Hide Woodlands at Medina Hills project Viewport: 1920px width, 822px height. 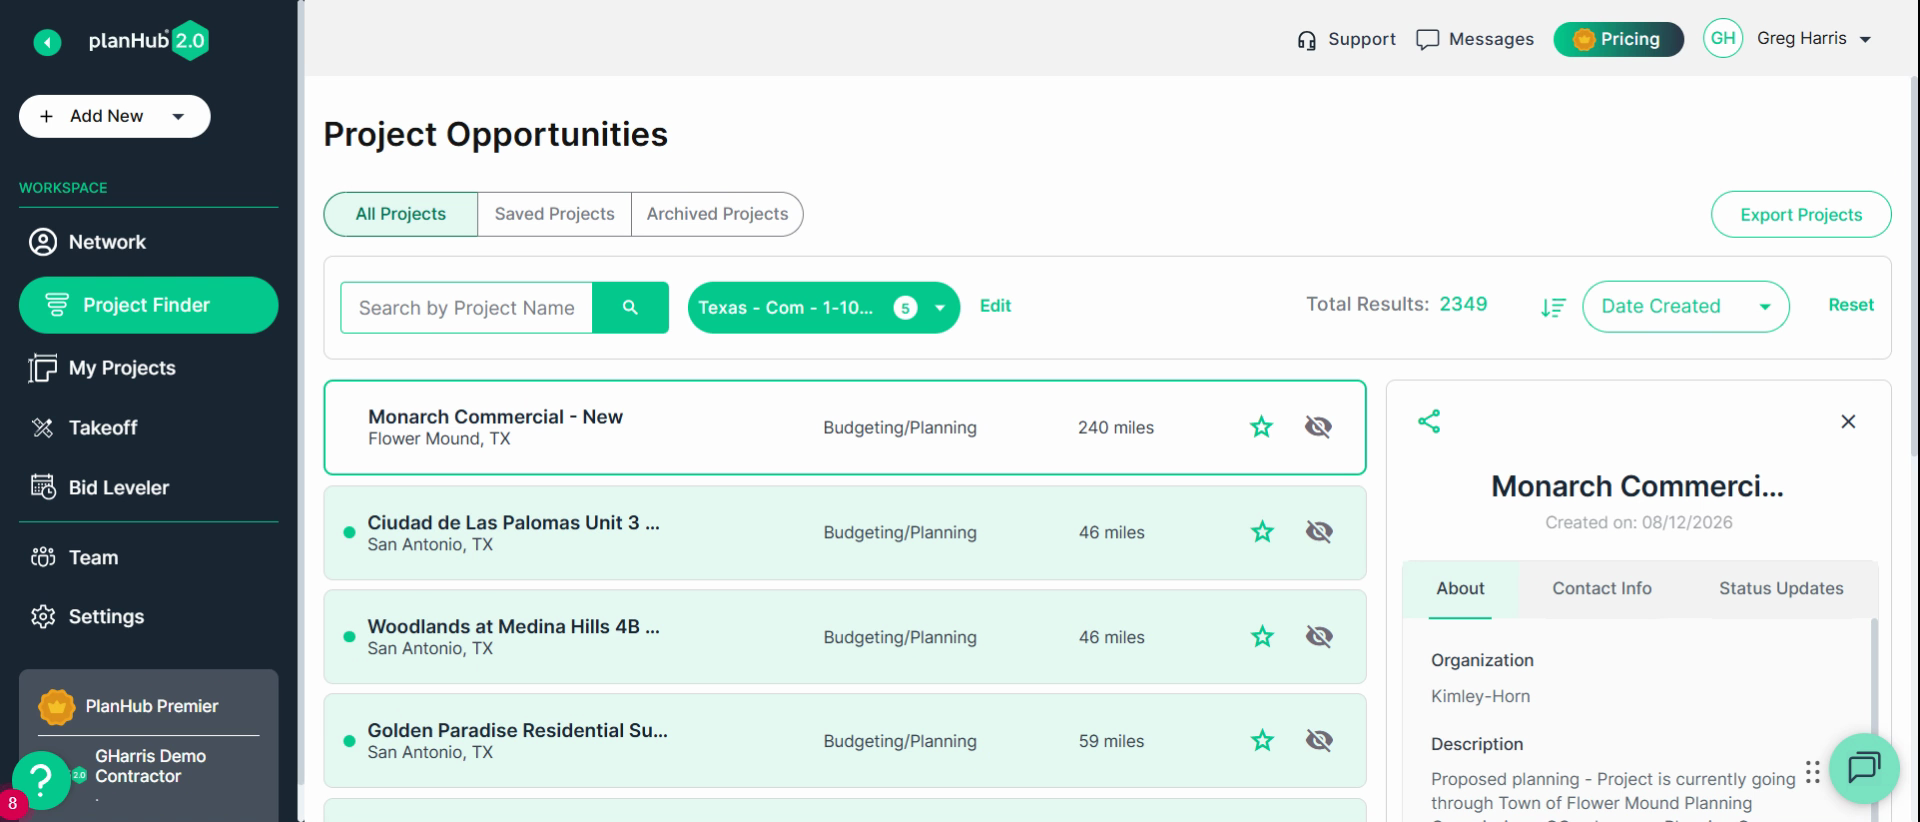coord(1319,636)
